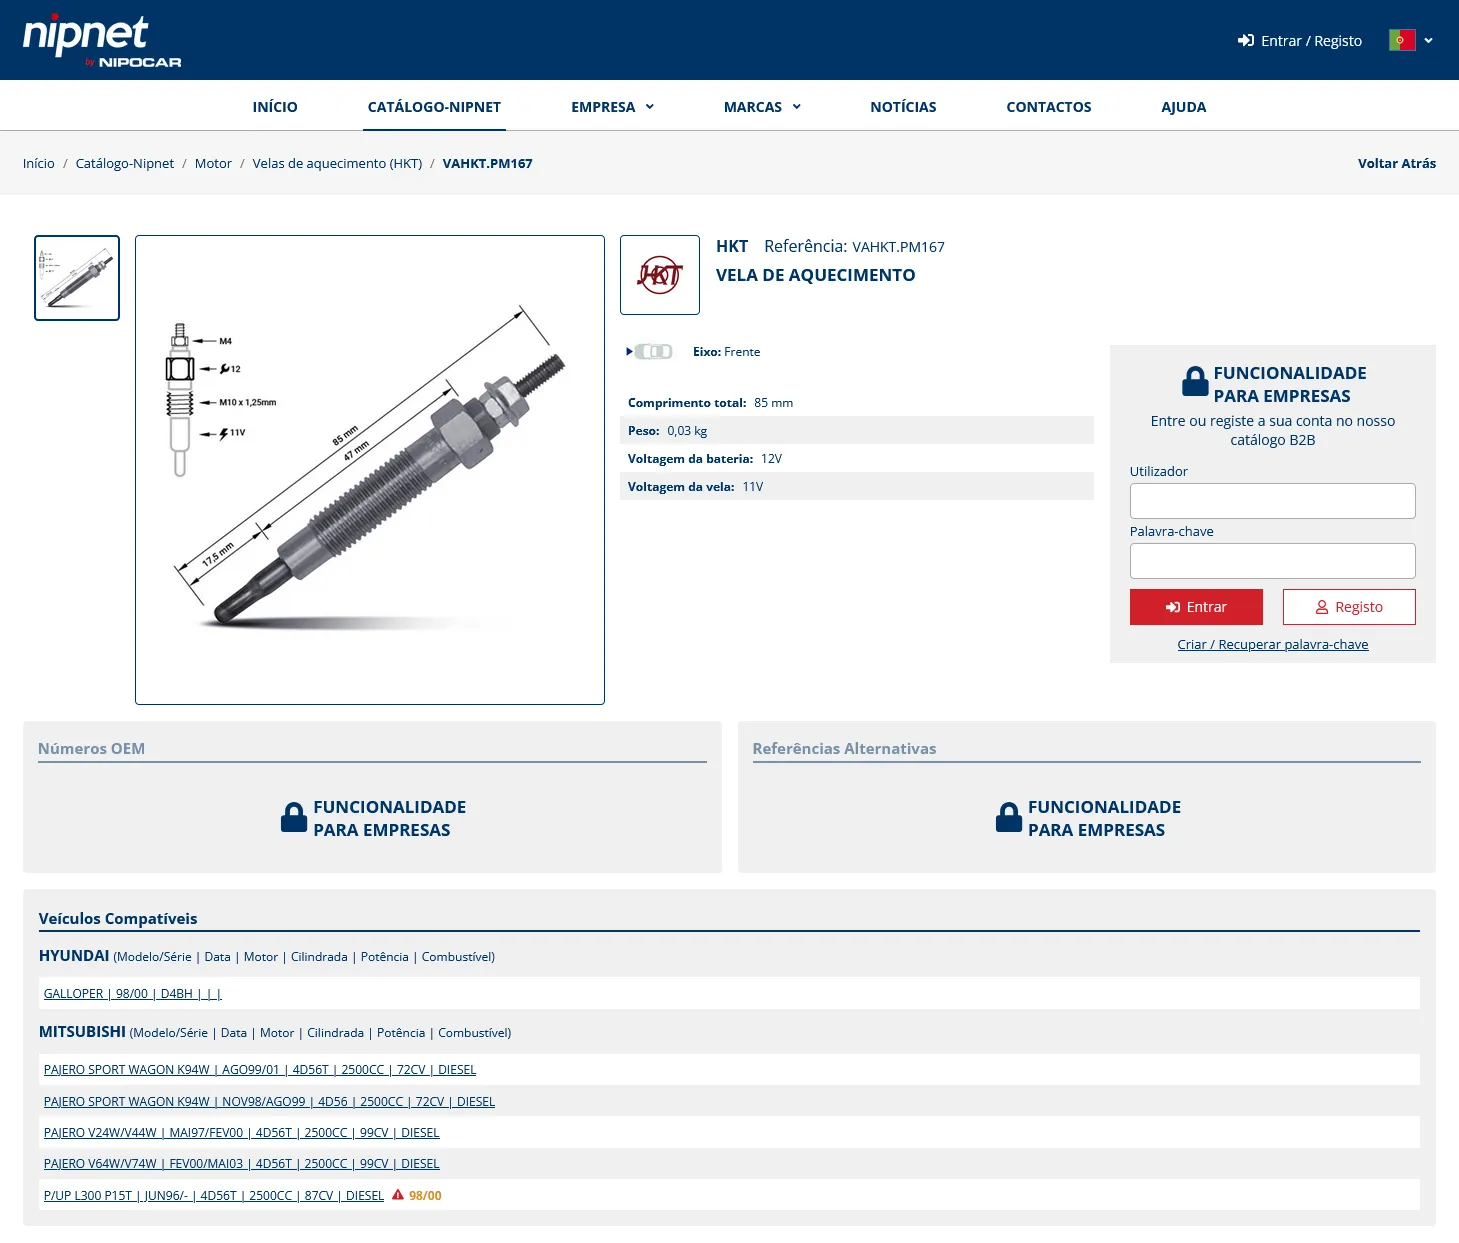The height and width of the screenshot is (1243, 1459).
Task: Click the Utilizador input field
Action: point(1272,500)
